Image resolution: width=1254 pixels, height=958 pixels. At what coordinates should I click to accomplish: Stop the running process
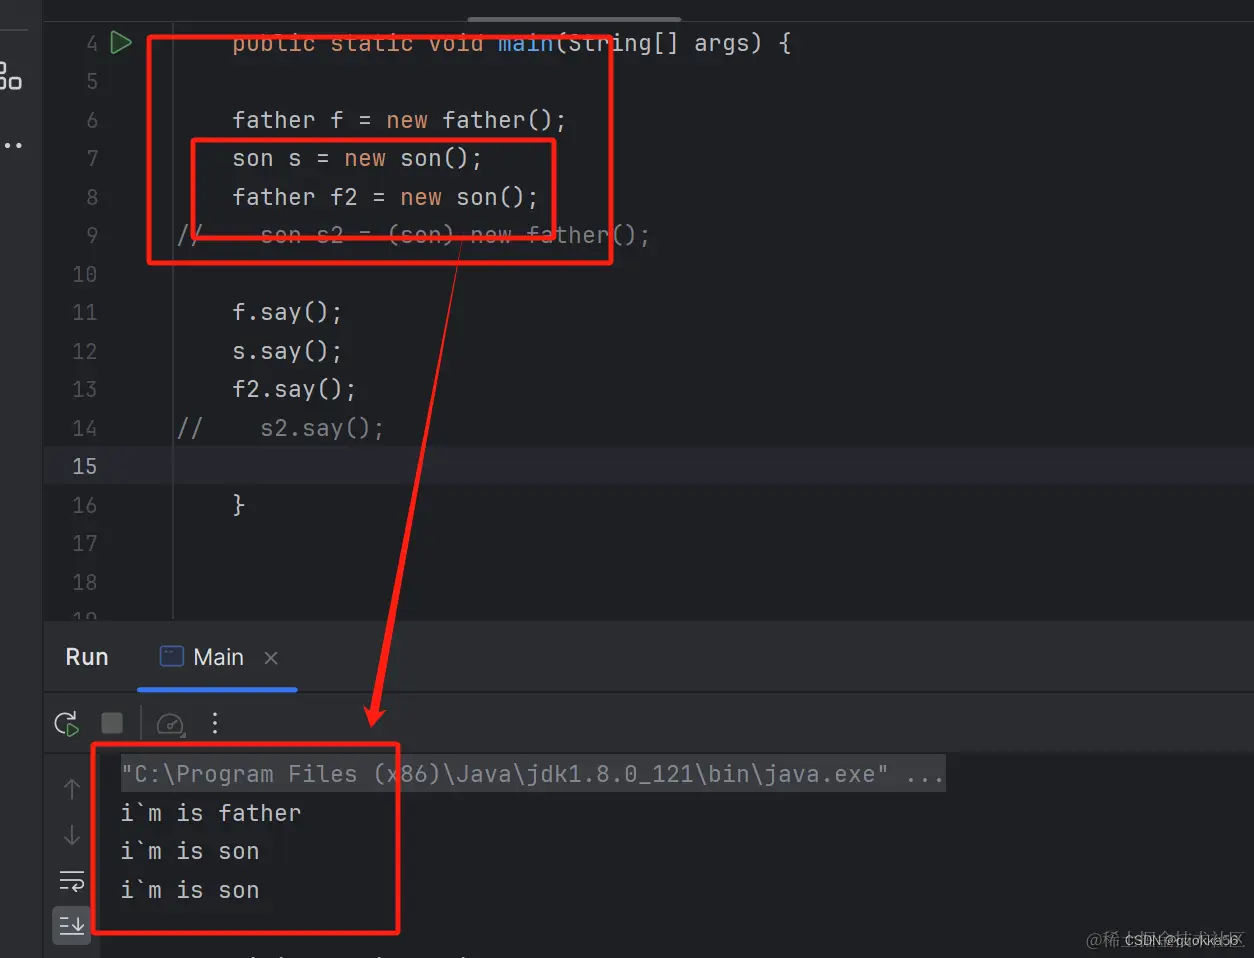click(112, 723)
